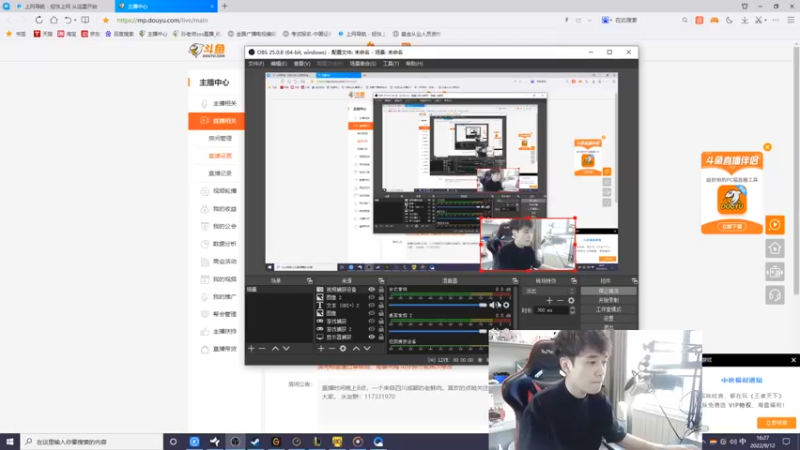The height and width of the screenshot is (450, 800).
Task: Toggle night mode moon icon in browser toolbar
Action: tap(729, 20)
